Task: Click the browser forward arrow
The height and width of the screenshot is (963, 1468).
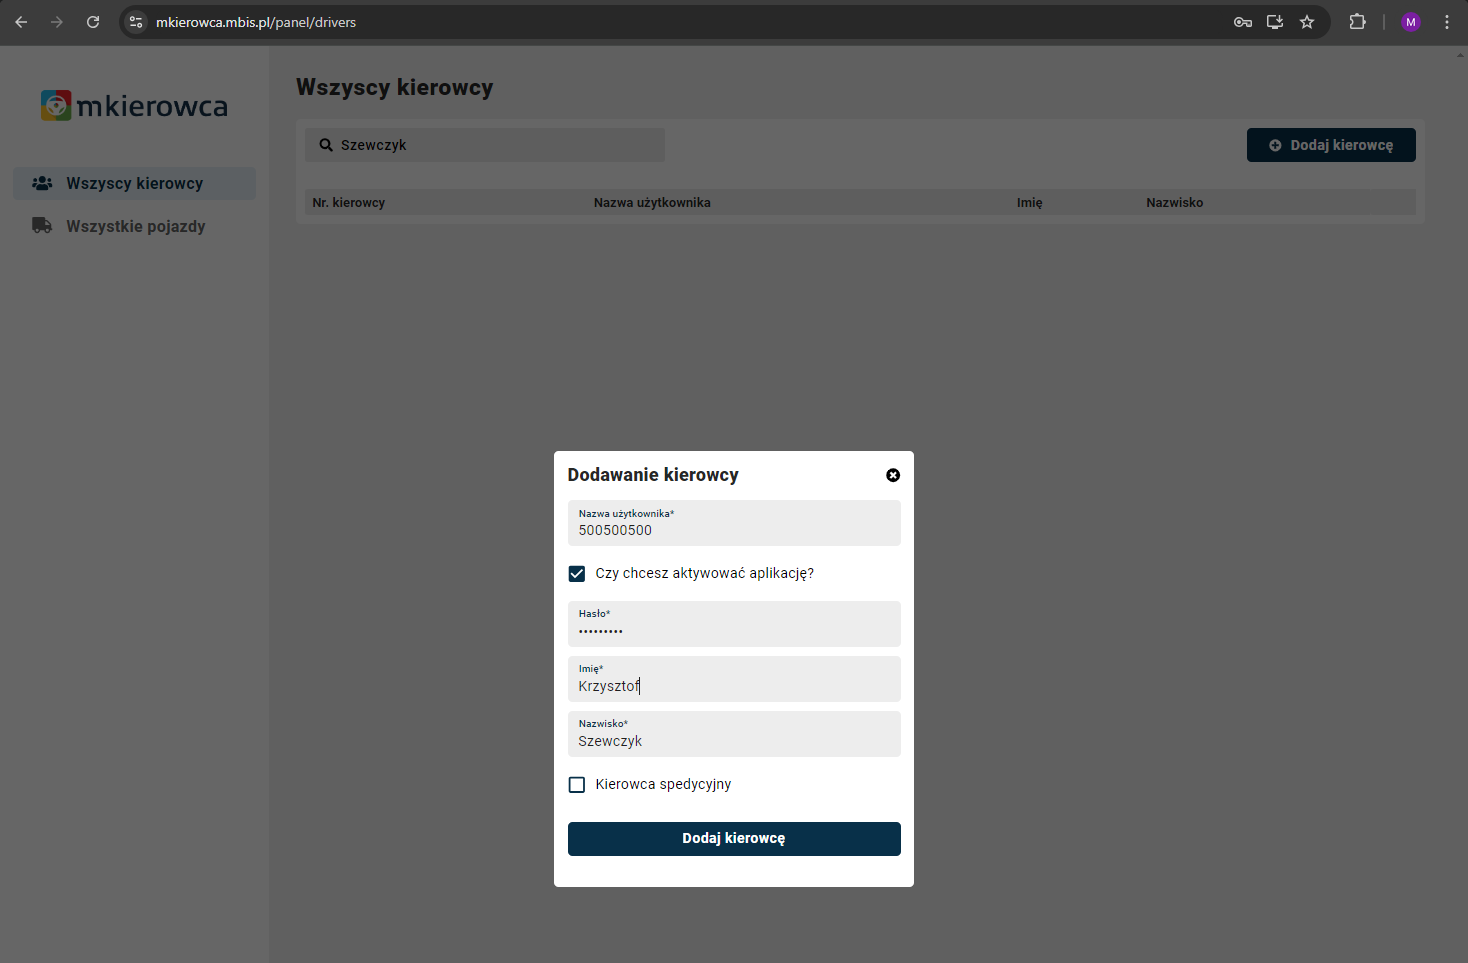Action: 57,22
